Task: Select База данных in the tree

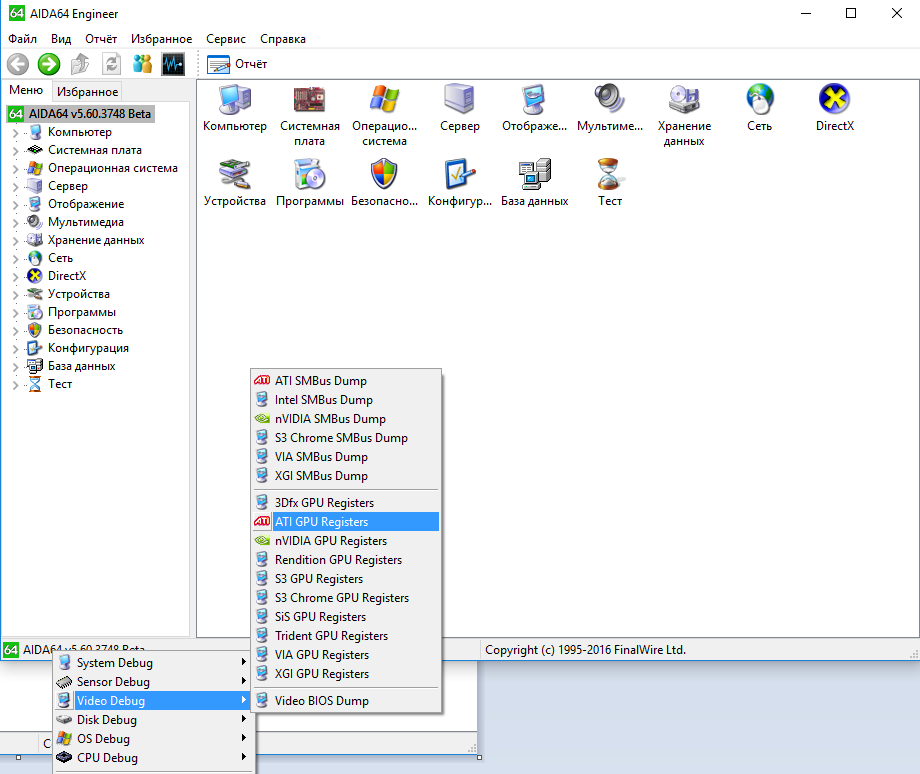Action: [x=82, y=366]
